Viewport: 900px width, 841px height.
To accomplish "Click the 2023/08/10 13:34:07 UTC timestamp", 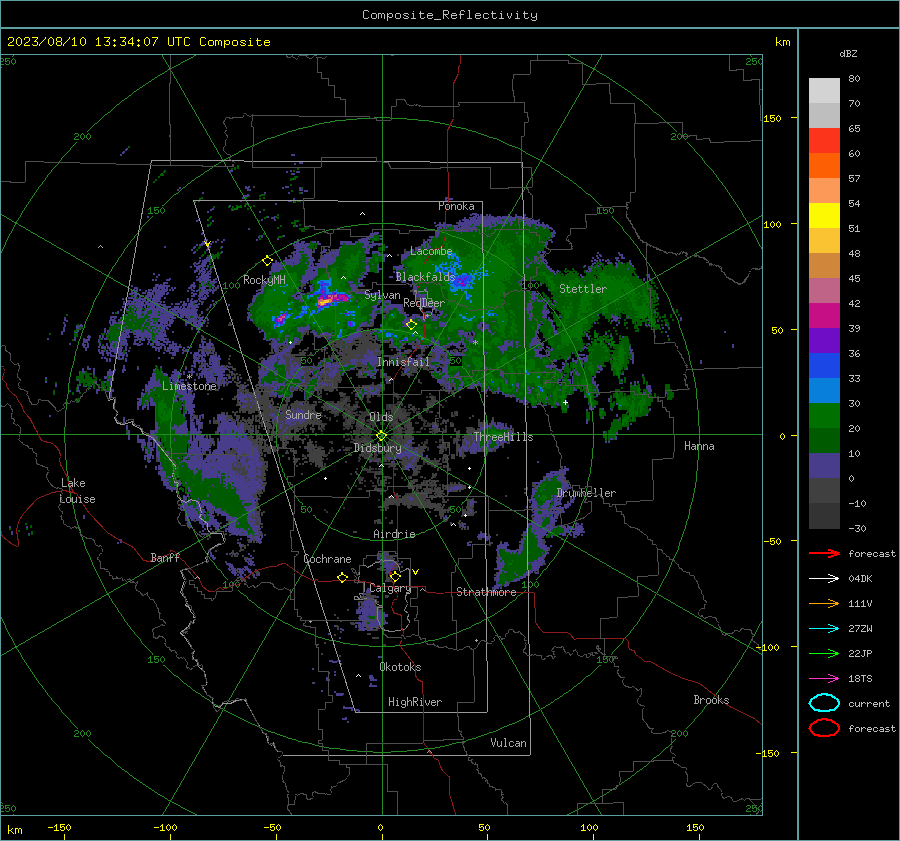I will click(138, 42).
